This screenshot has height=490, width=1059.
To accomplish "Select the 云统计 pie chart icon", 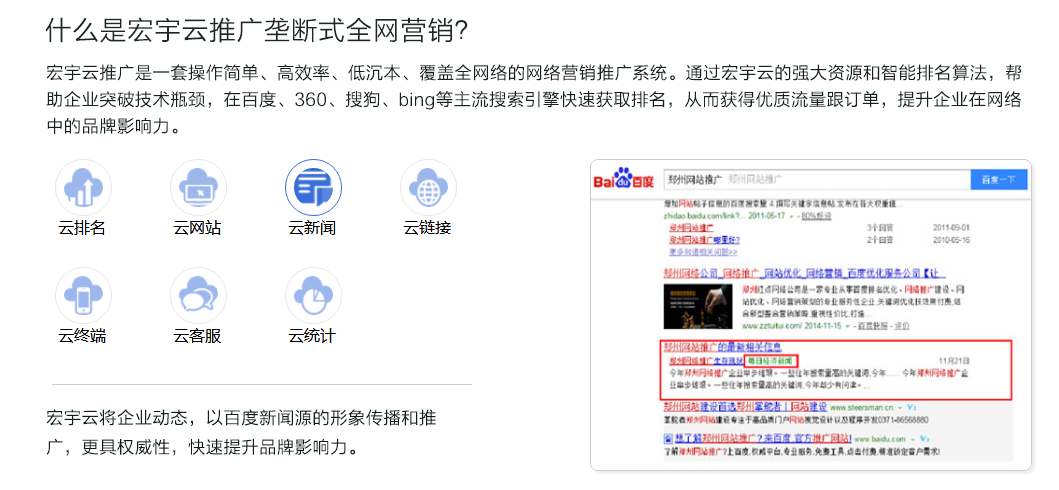I will (313, 296).
